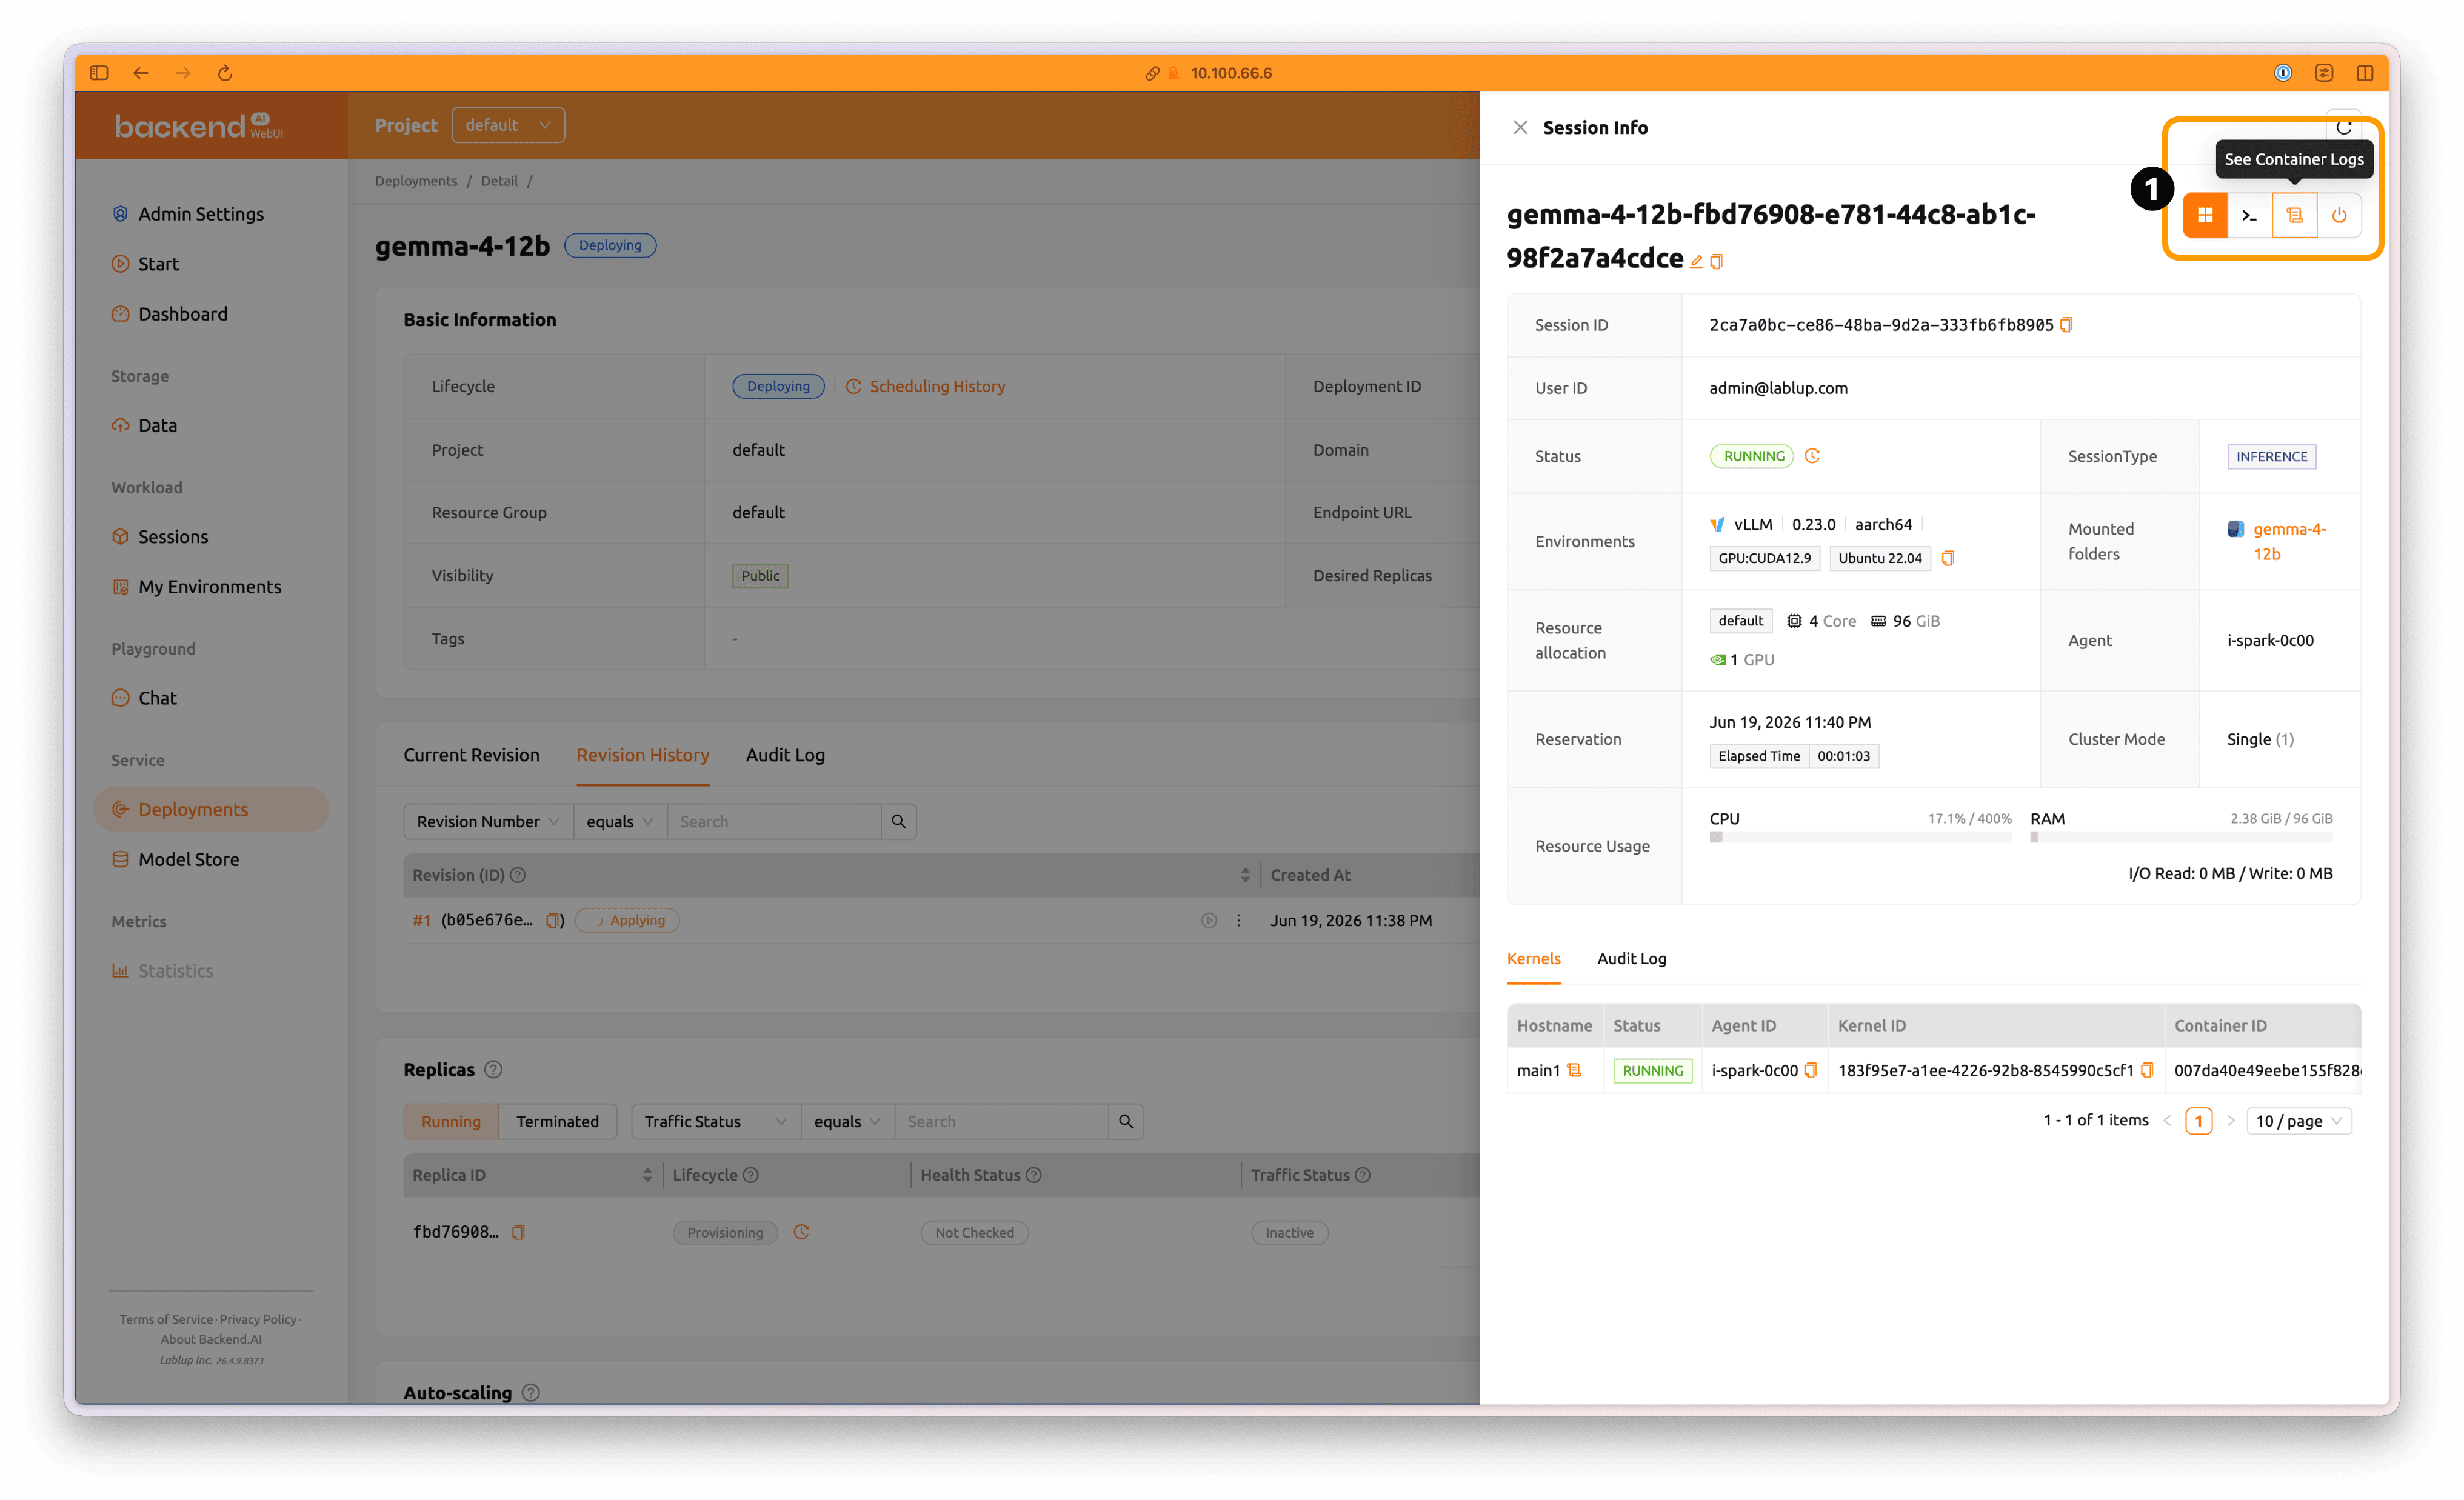Open the Terms of Service link
Screen dimensions: 2464x1500
click(x=166, y=1319)
